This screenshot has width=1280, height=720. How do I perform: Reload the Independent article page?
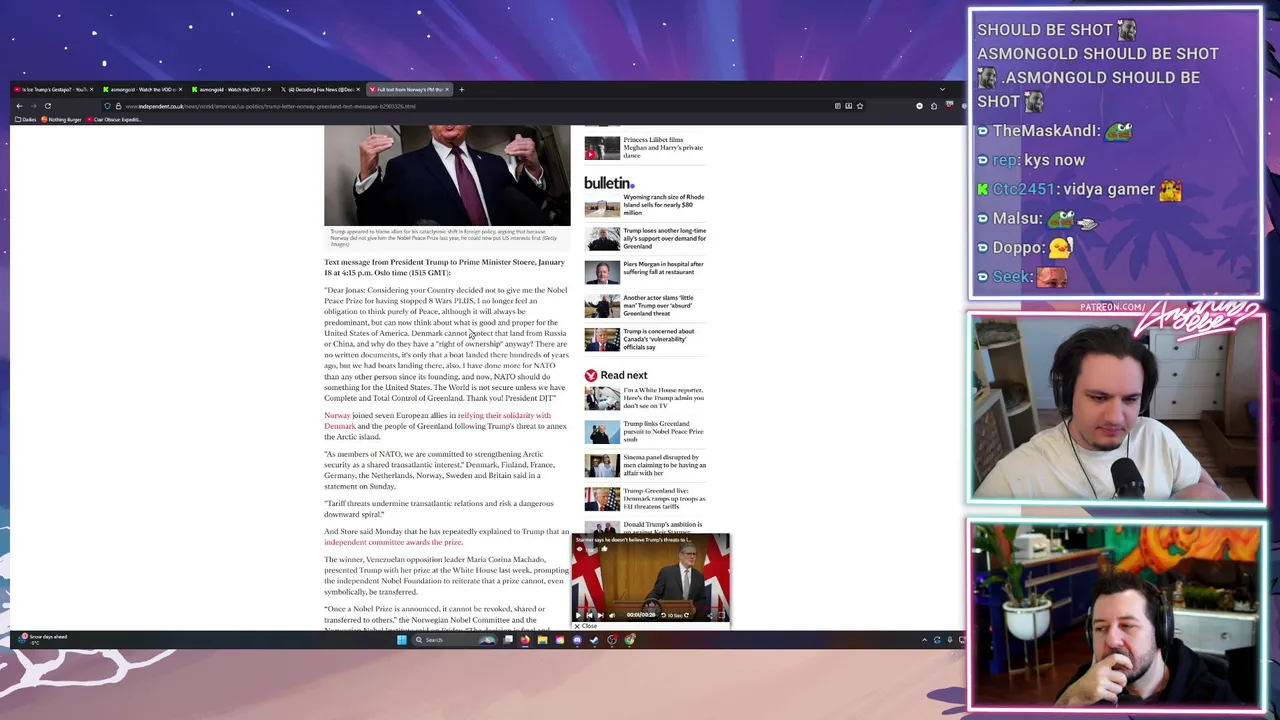47,106
